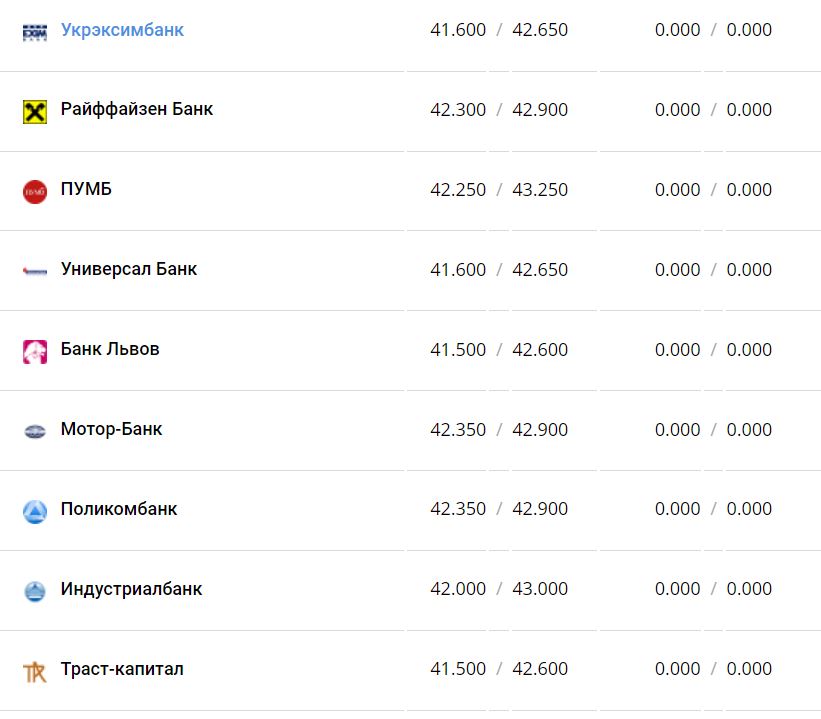
Task: Open the Укрэксимбанк bank link
Action: click(122, 30)
